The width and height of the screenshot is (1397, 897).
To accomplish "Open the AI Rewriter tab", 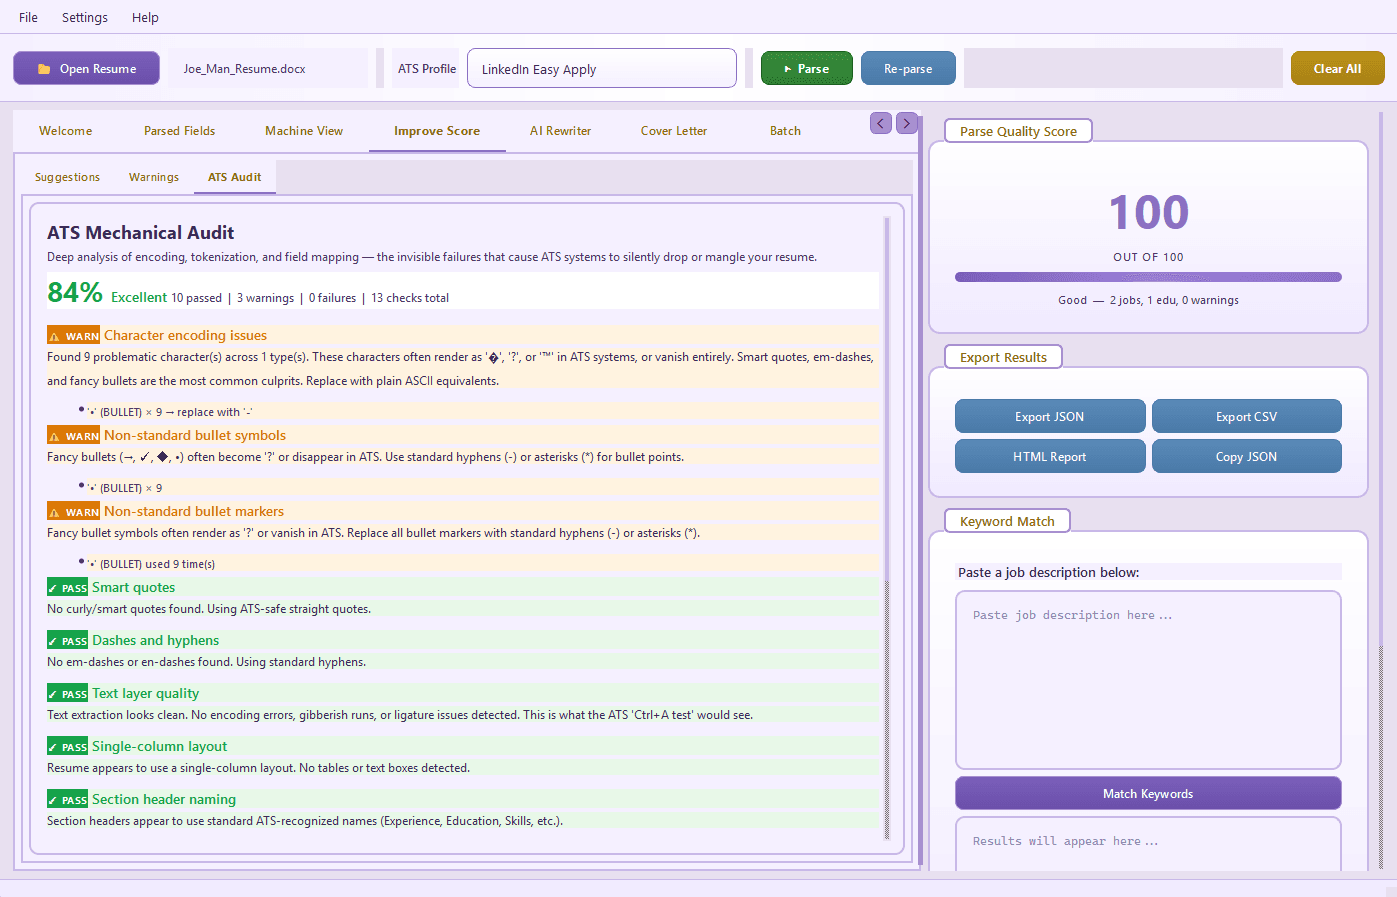I will pyautogui.click(x=560, y=131).
